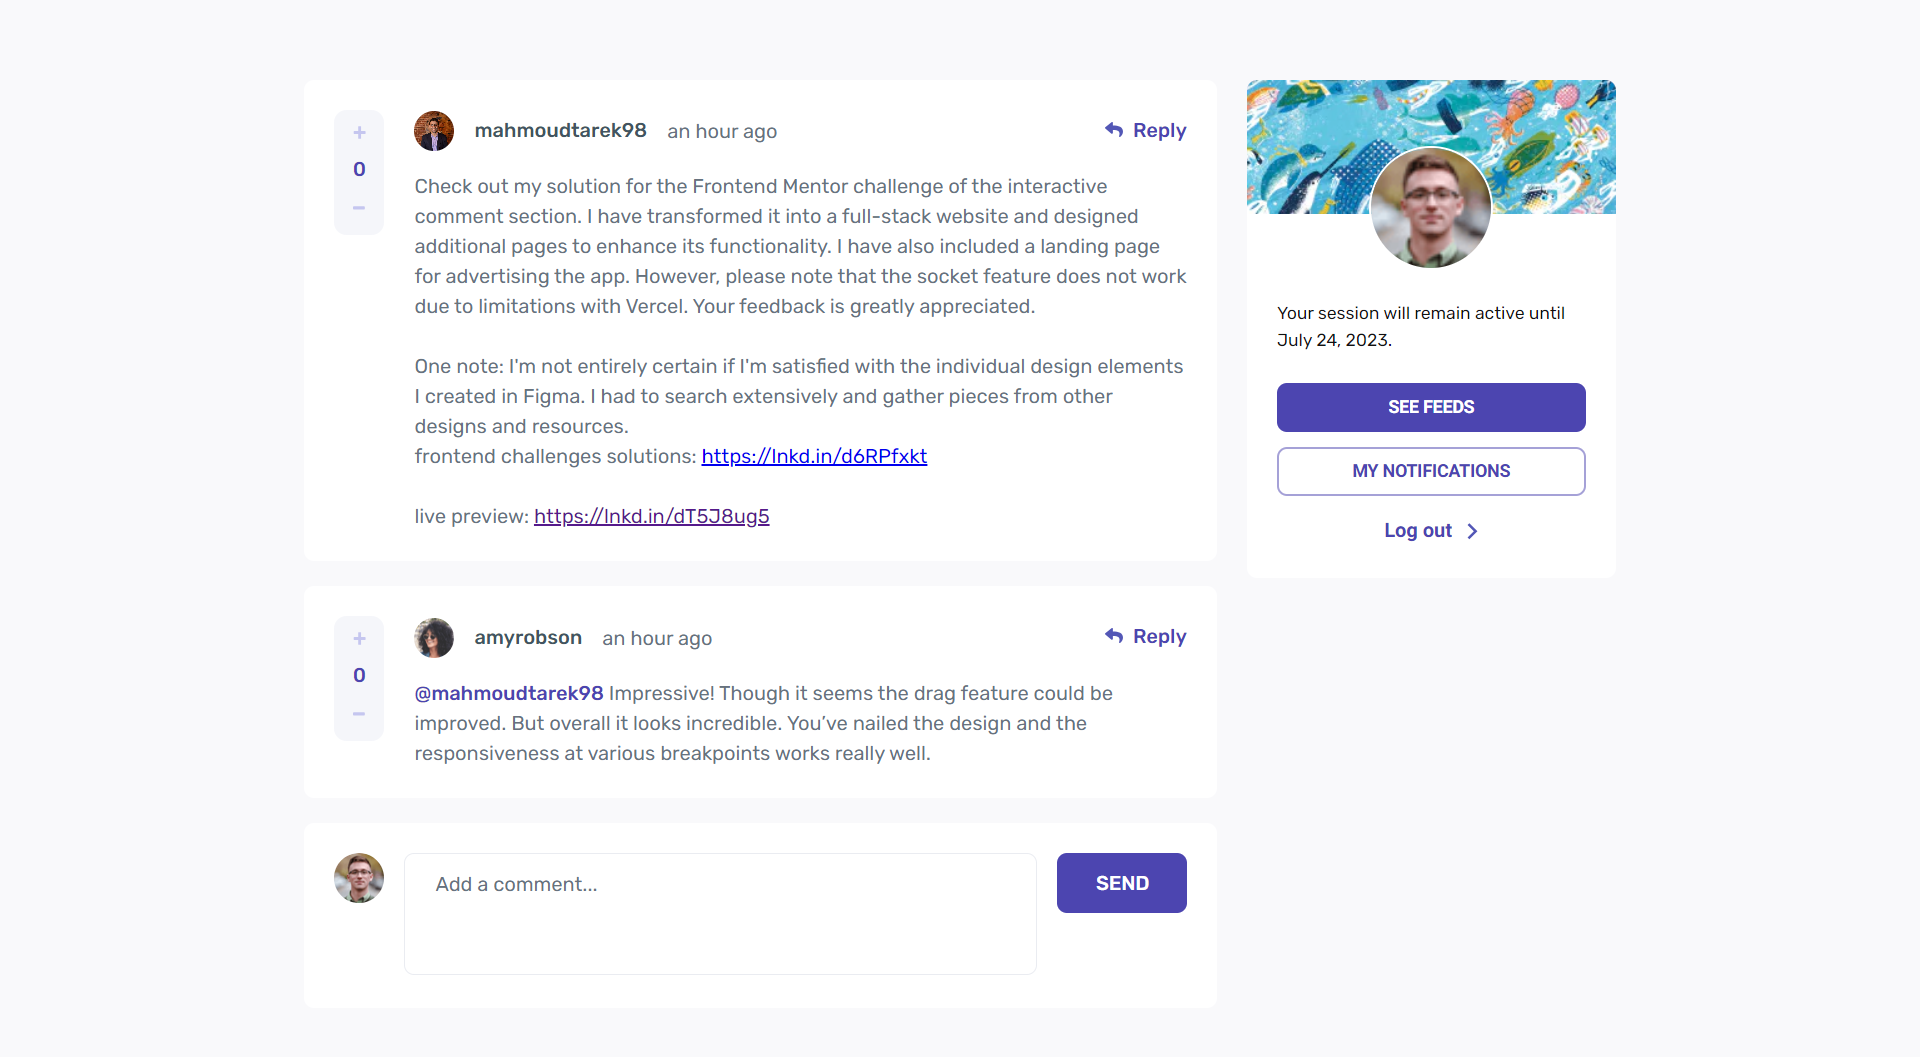1920x1057 pixels.
Task: Open mahmoudtarek98's profile avatar
Action: (x=433, y=130)
